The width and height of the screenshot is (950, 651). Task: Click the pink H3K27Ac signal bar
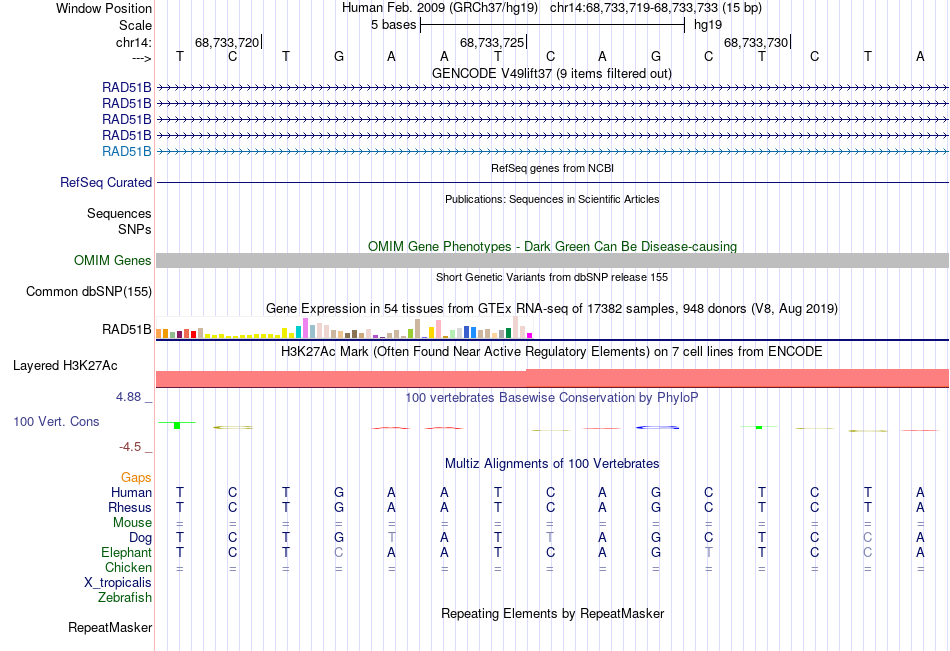point(552,378)
